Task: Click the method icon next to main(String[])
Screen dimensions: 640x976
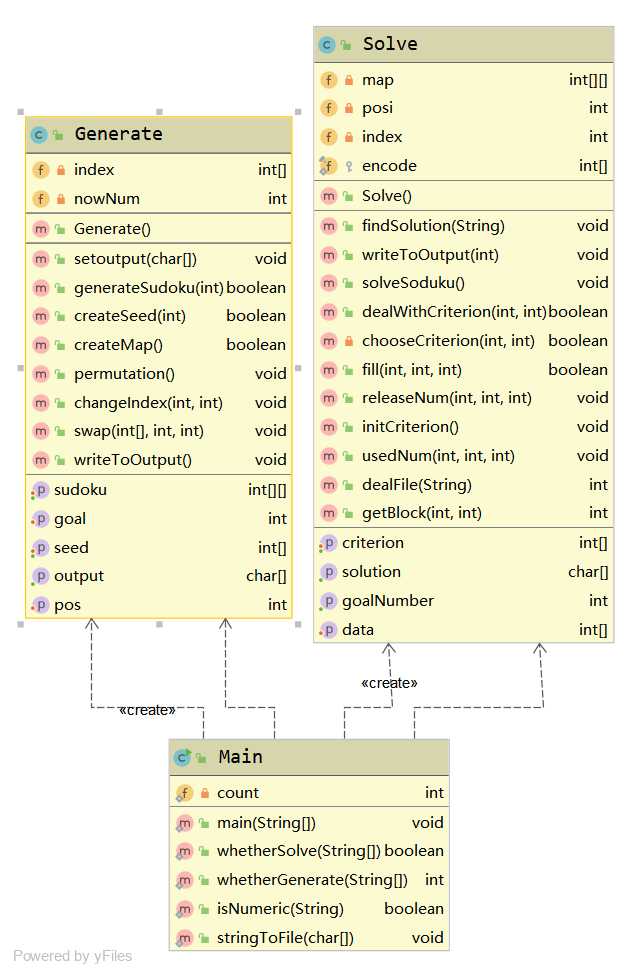Action: tap(184, 824)
